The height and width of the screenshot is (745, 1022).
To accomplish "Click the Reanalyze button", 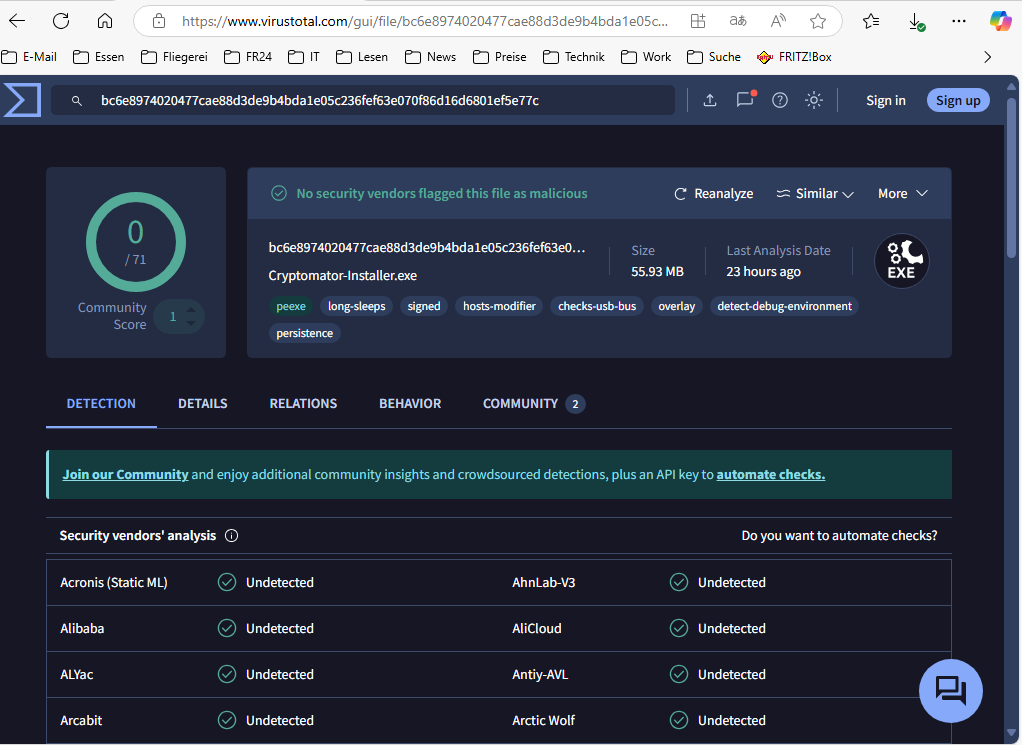I will click(714, 194).
